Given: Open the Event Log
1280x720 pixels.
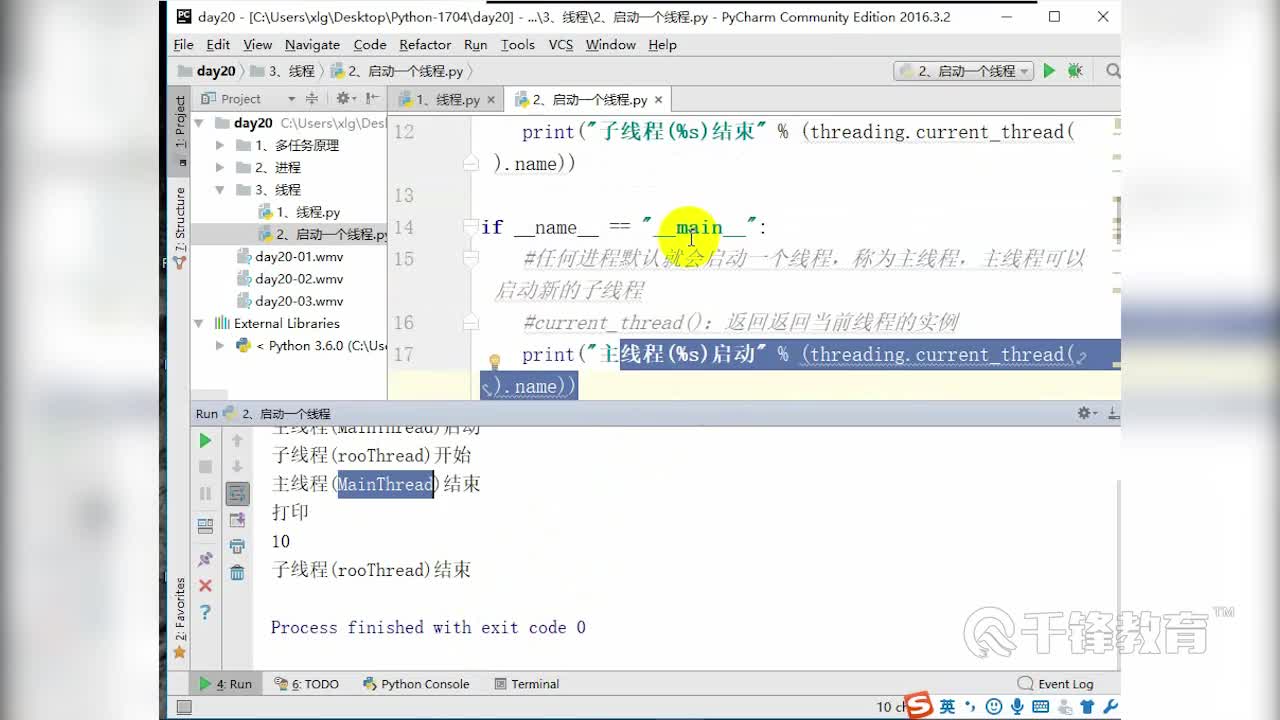Looking at the screenshot, I should click(1063, 683).
